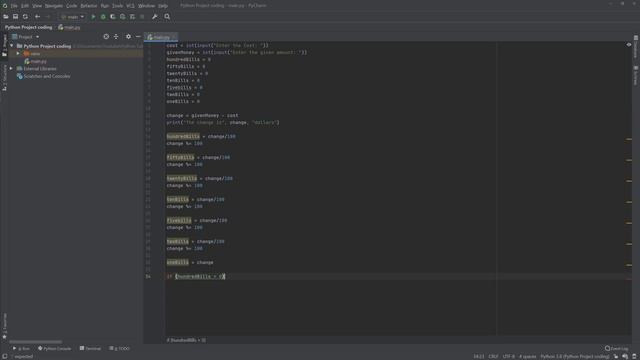Click line number 34 in the gutter
This screenshot has width=640, height=360.
(148, 276)
